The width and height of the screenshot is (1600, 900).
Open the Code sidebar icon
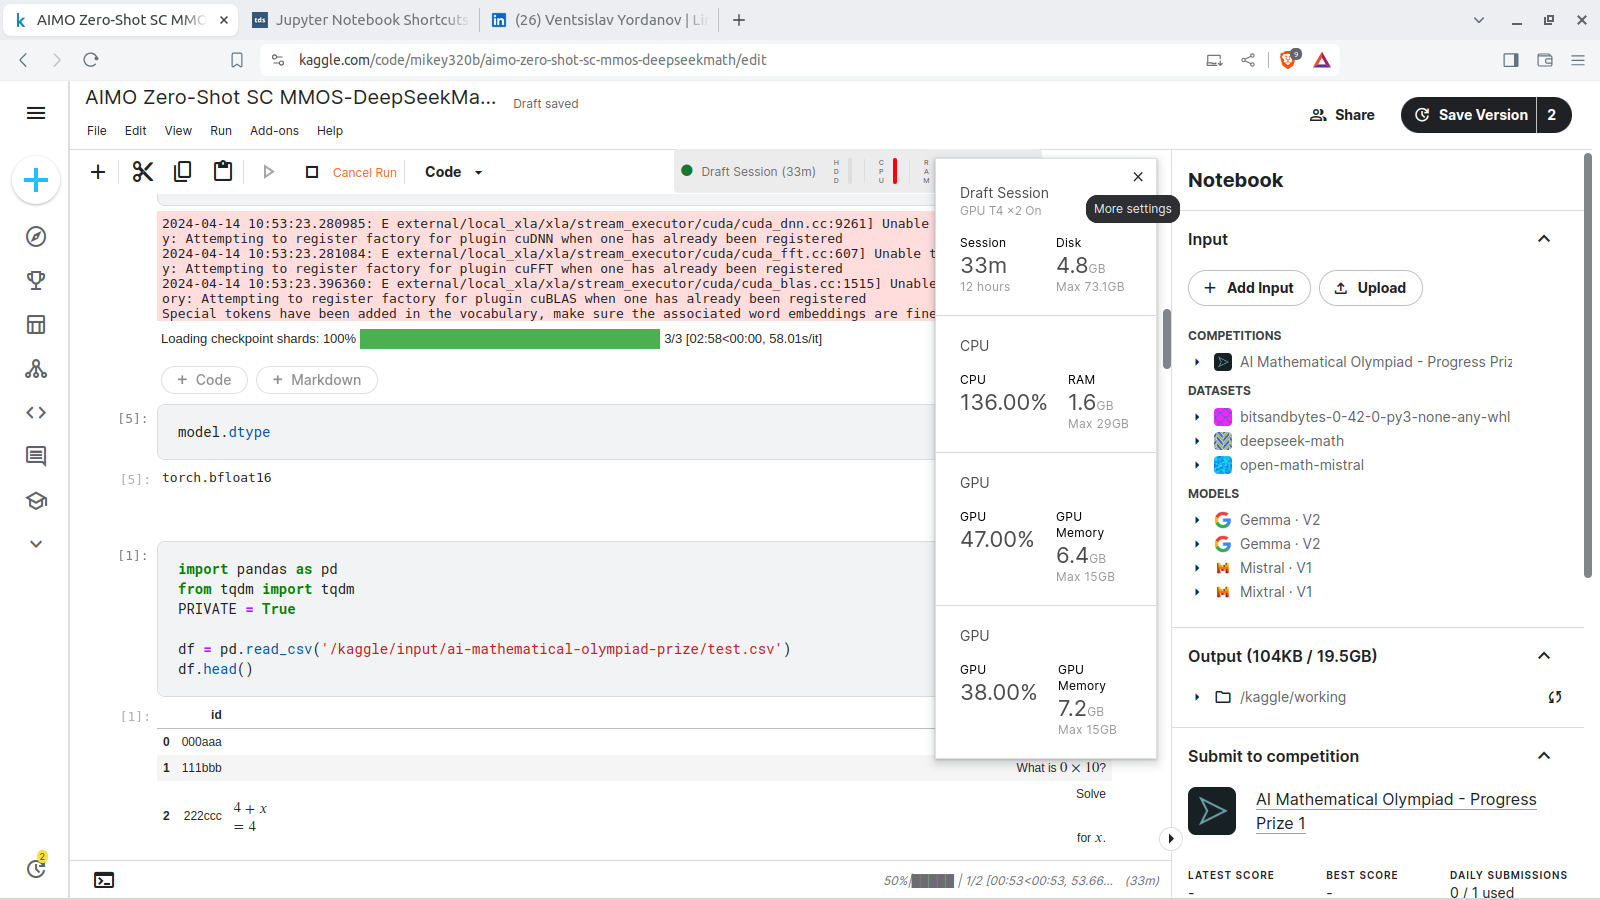36,412
